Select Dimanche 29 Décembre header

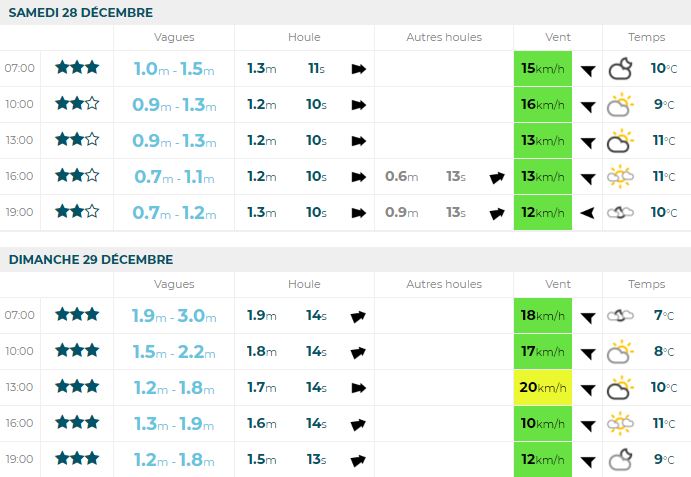[89, 259]
